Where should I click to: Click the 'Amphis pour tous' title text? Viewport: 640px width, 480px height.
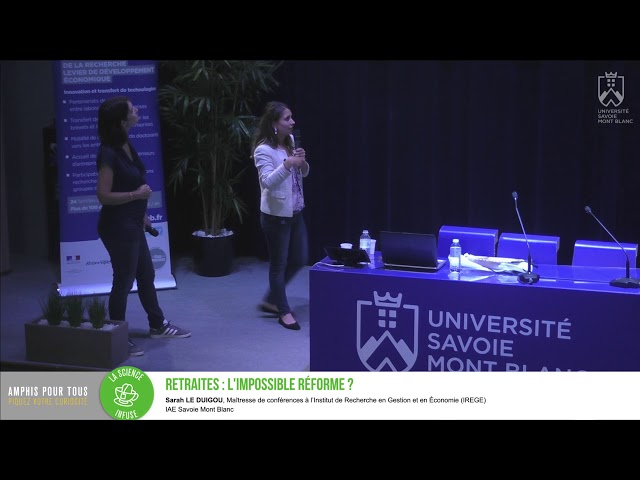tap(48, 392)
